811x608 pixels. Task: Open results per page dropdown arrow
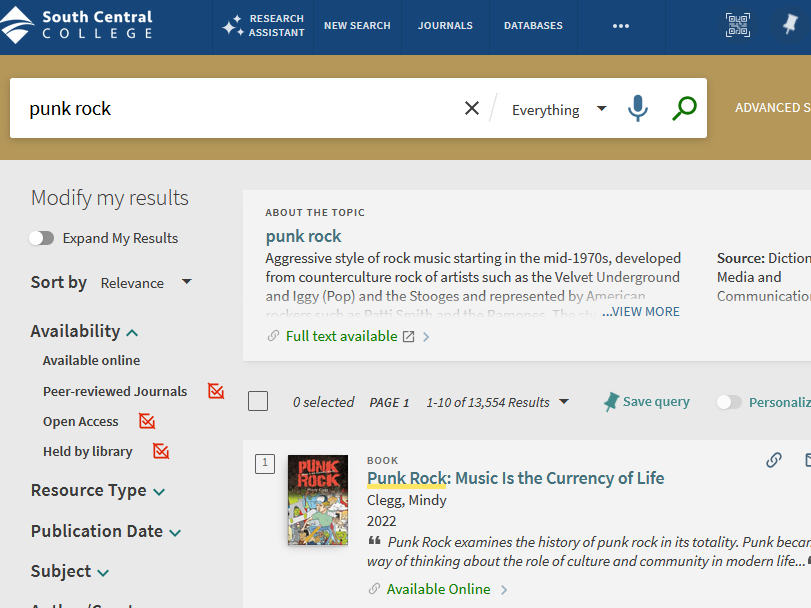click(x=564, y=402)
